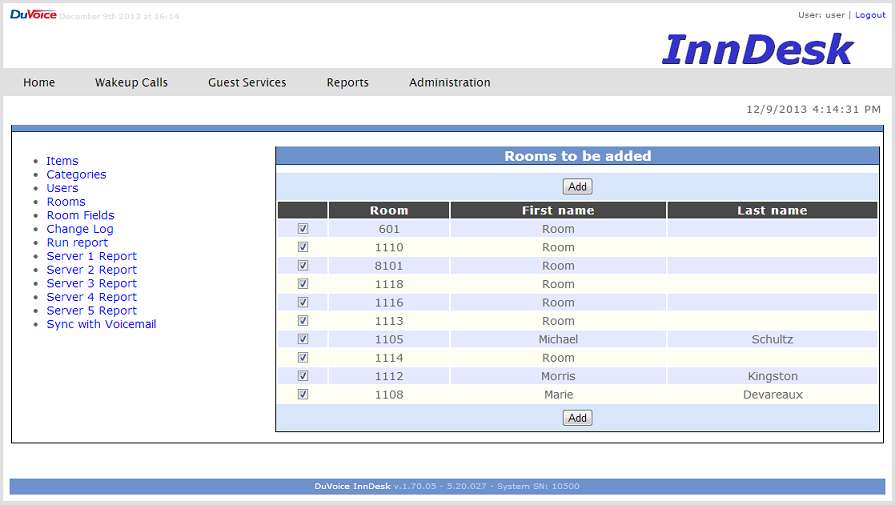Click room number 1110 cell
Screen dimensions: 895x505
pyautogui.click(x=389, y=247)
